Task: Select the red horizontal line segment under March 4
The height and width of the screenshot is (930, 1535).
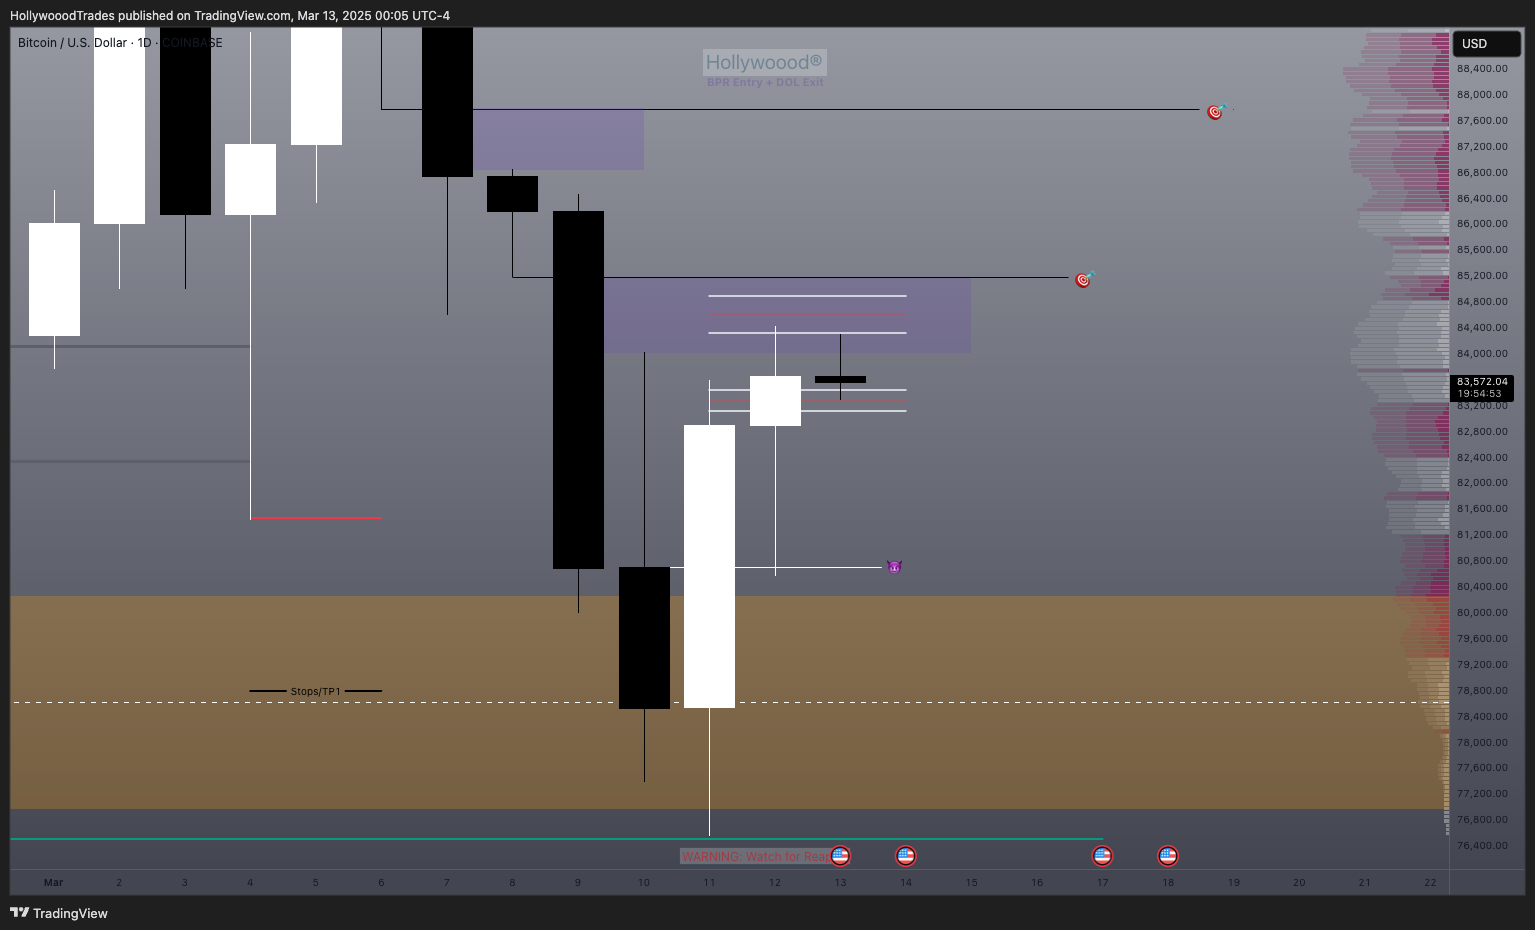Action: coord(316,518)
